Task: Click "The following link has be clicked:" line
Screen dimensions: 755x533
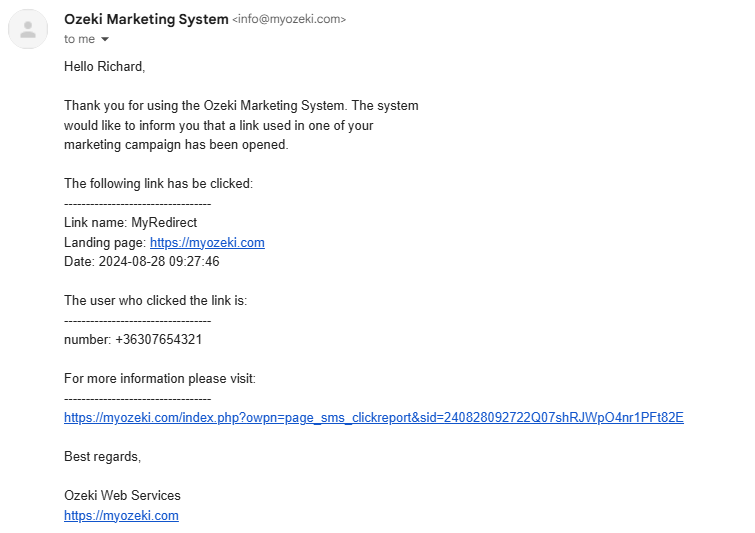Action: [158, 183]
